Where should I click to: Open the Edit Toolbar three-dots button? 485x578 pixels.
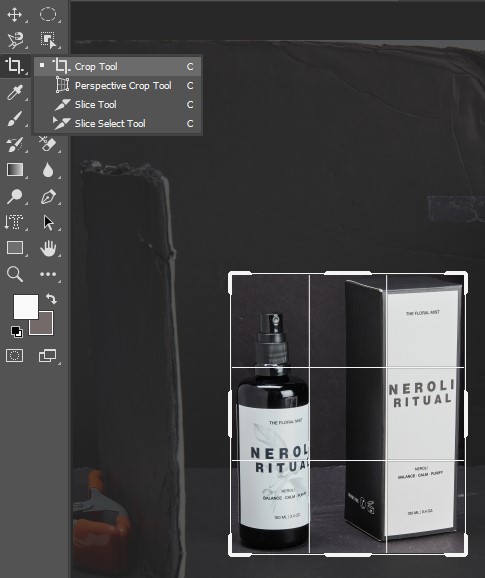coord(48,274)
